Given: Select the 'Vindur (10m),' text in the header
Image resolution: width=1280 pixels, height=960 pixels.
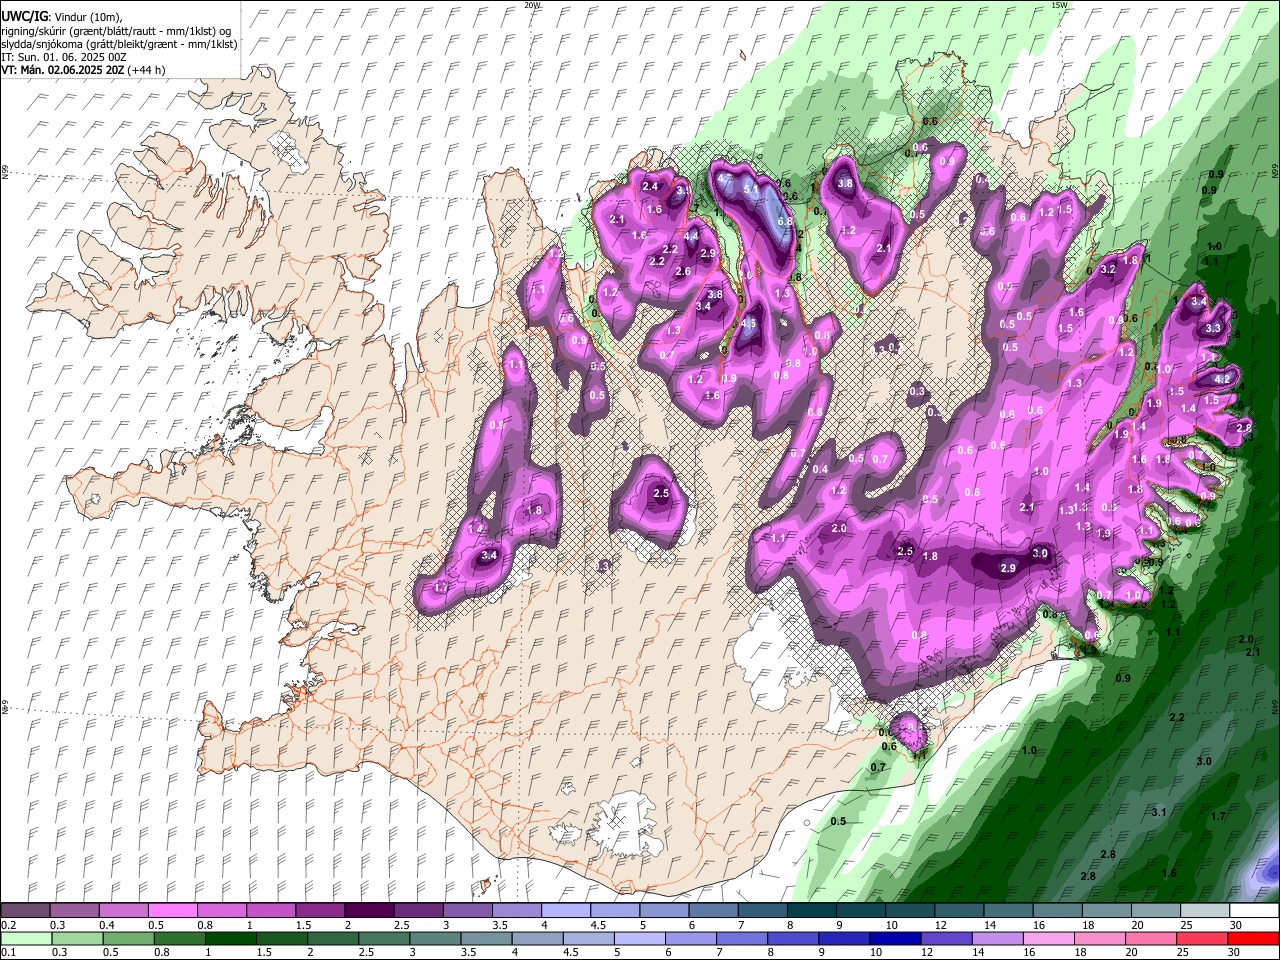Looking at the screenshot, I should point(86,17).
